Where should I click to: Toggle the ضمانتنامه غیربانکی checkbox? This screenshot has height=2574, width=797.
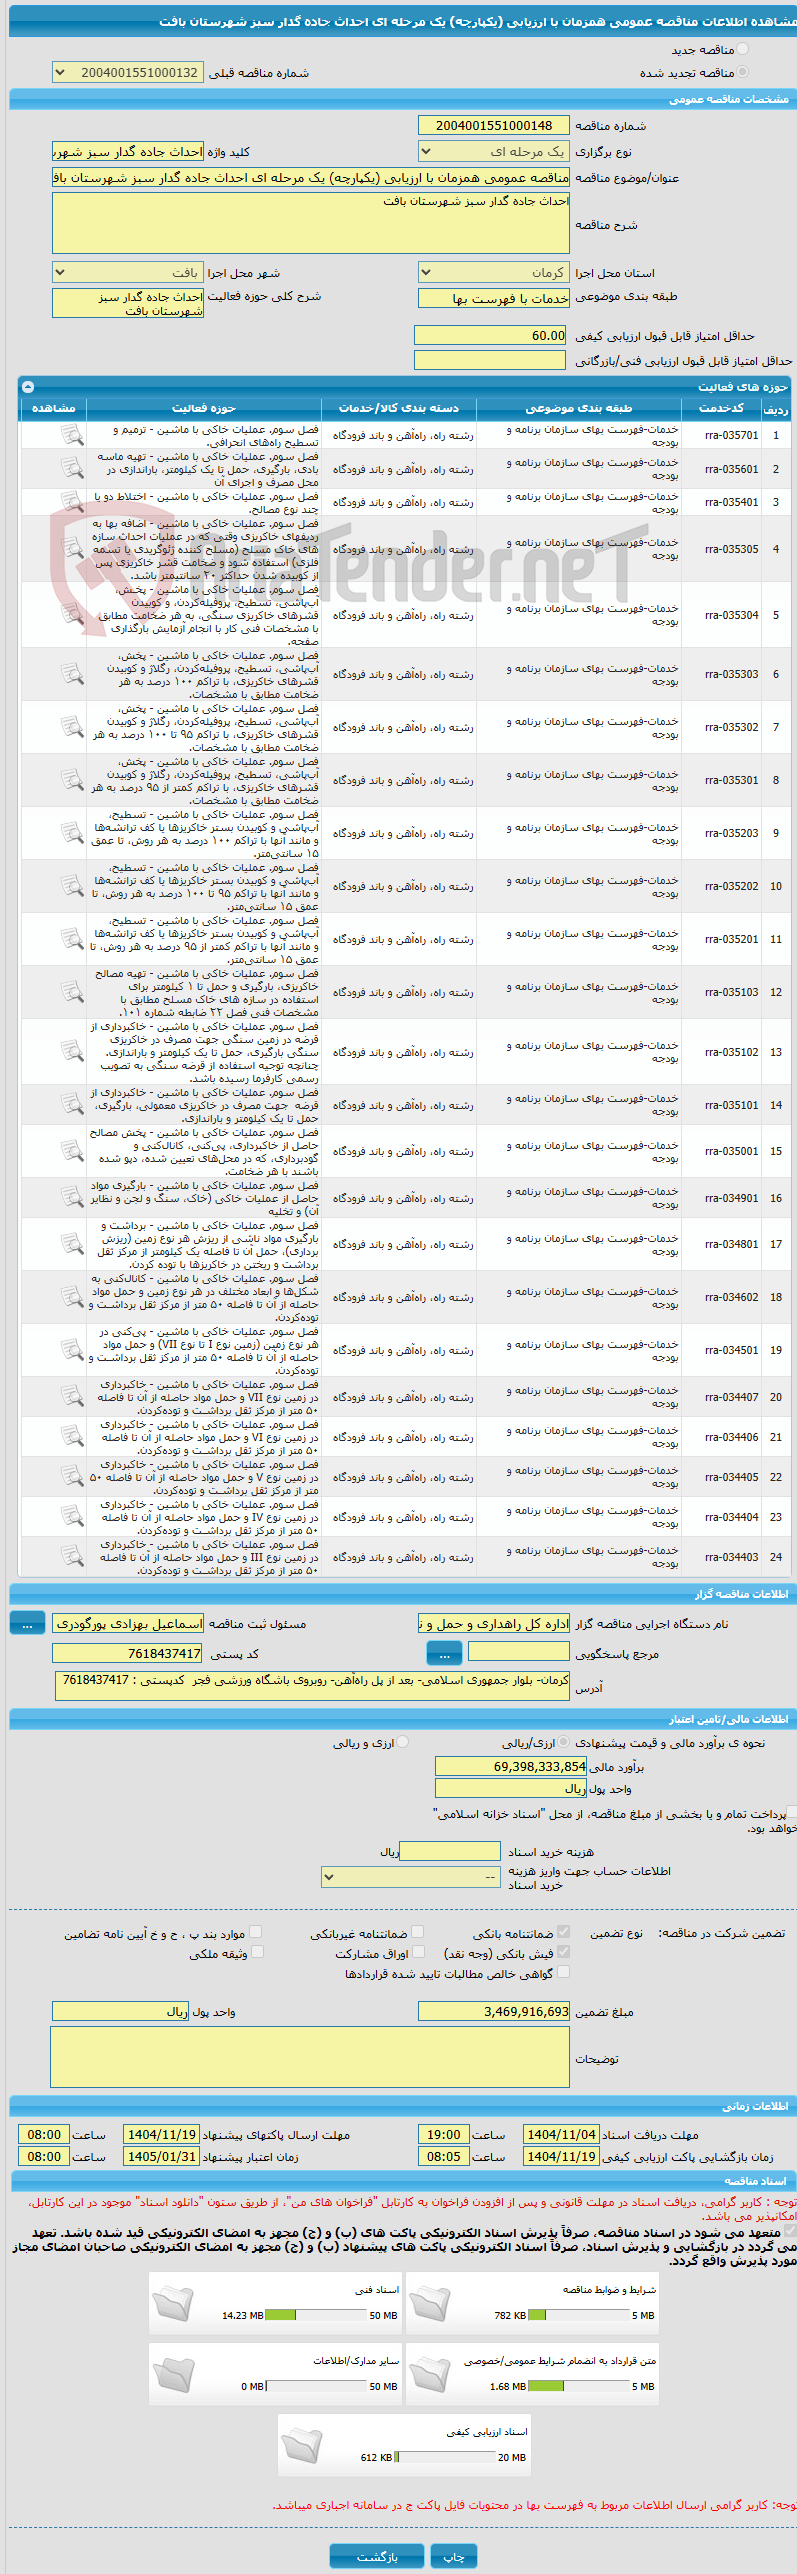pyautogui.click(x=418, y=1932)
